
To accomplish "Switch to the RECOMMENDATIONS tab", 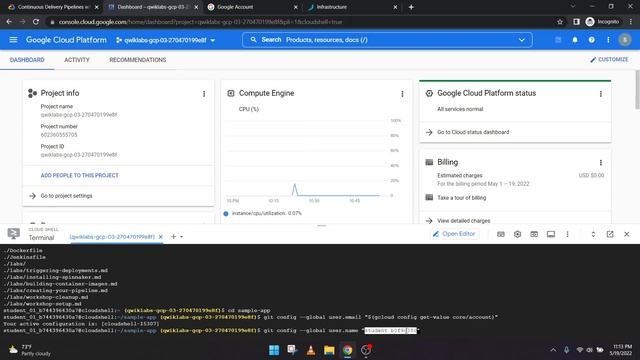I will point(138,60).
